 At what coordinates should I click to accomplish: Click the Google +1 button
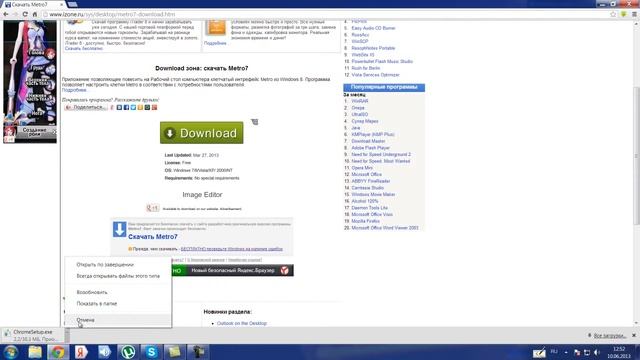pos(153,208)
